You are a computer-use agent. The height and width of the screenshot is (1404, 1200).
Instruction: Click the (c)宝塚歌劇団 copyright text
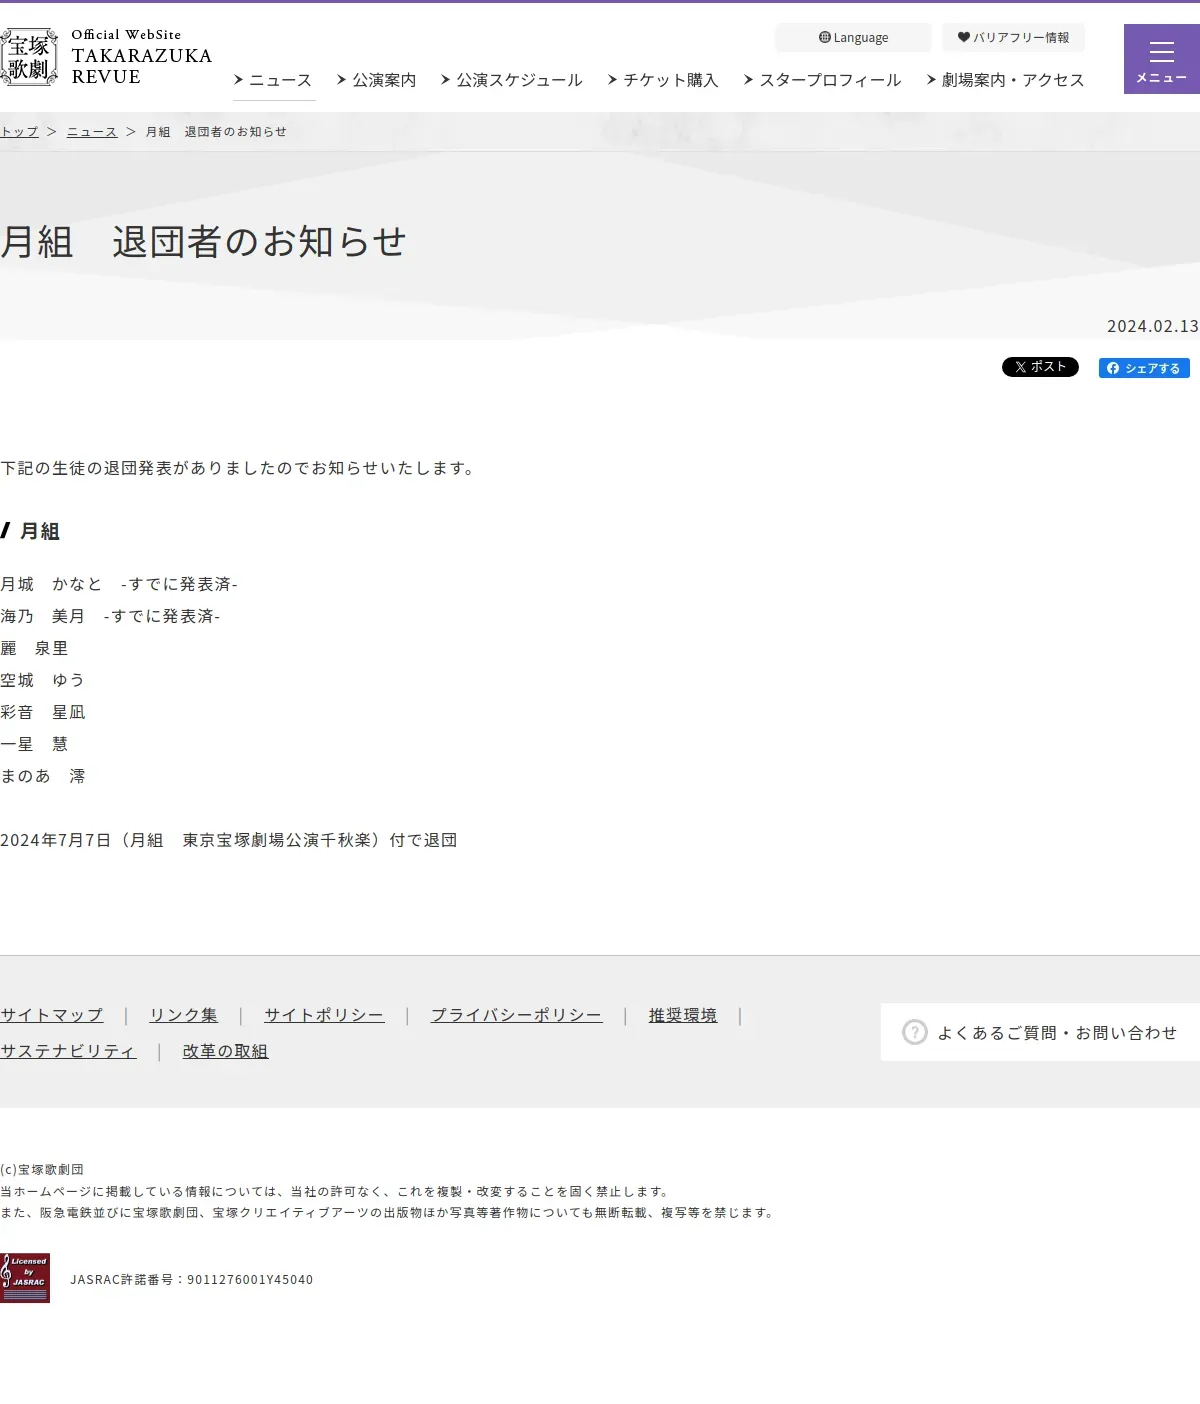[42, 1169]
